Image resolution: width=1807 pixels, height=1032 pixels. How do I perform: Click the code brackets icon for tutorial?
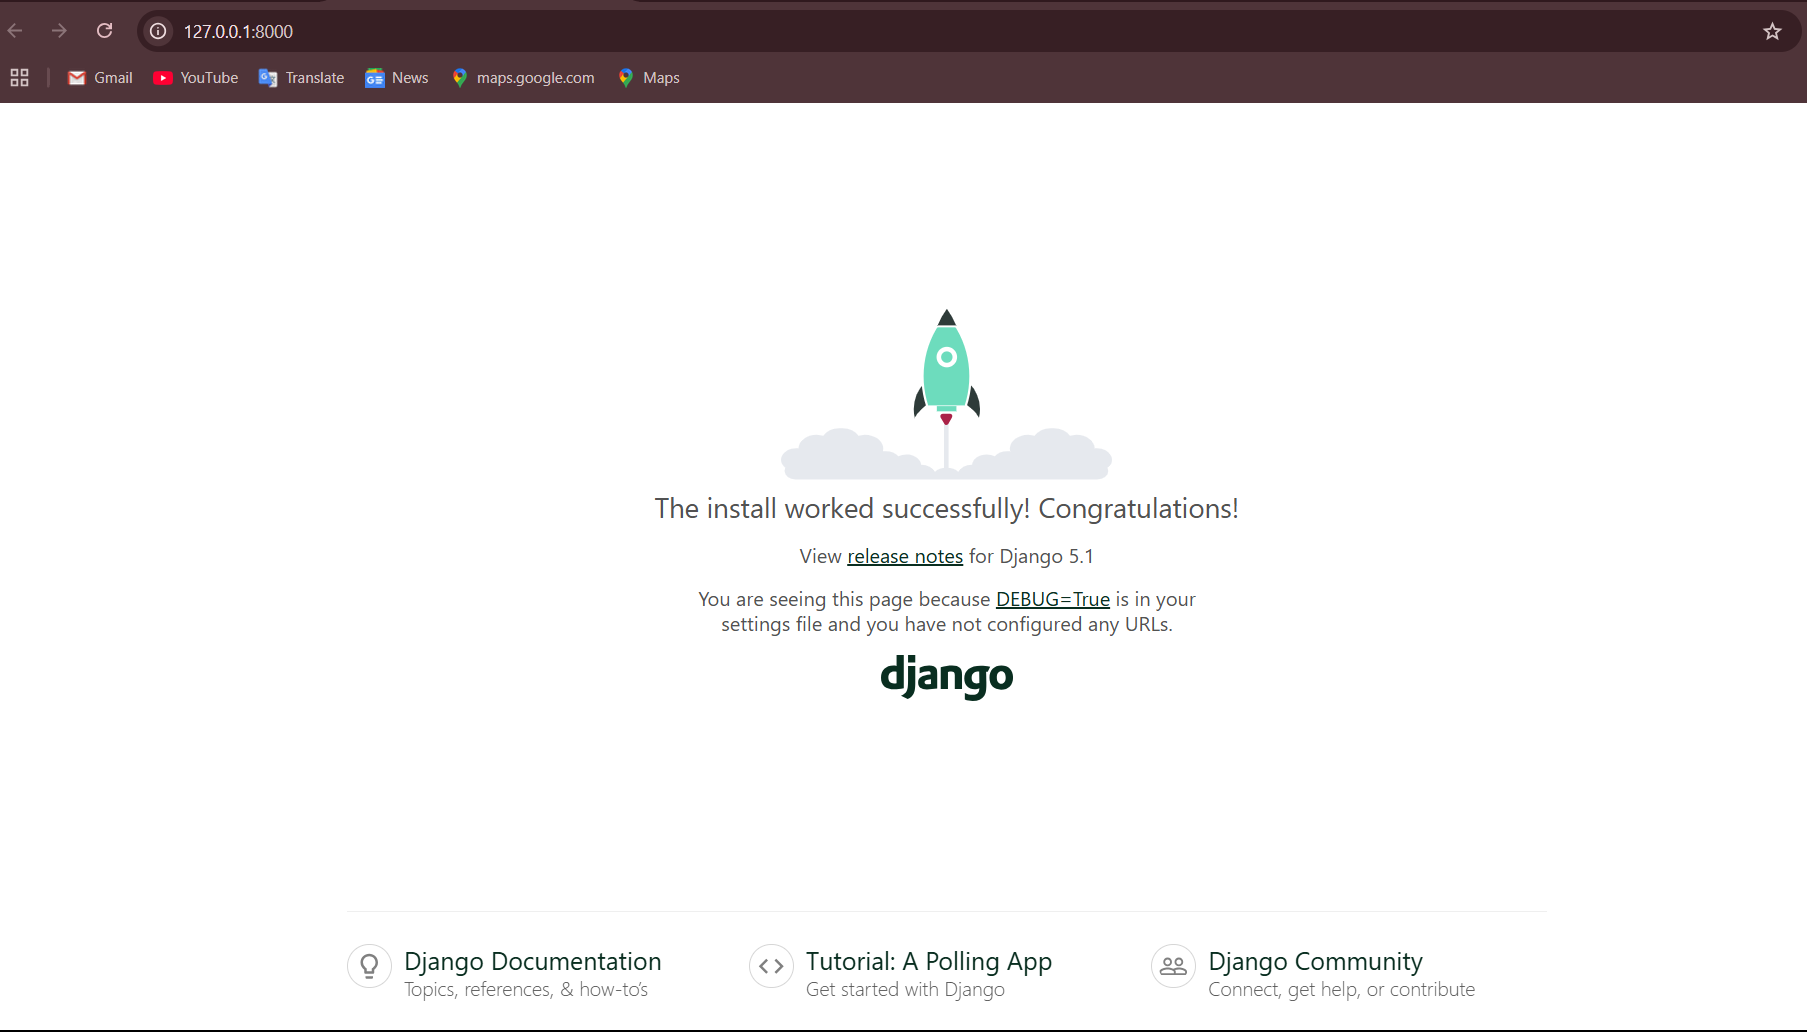point(771,966)
